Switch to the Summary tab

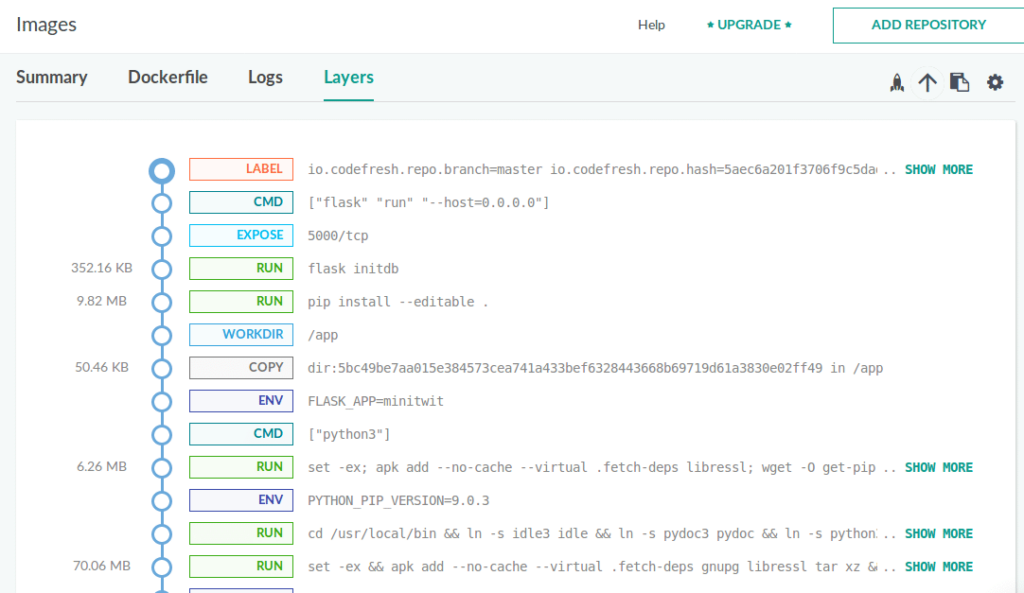(x=51, y=77)
